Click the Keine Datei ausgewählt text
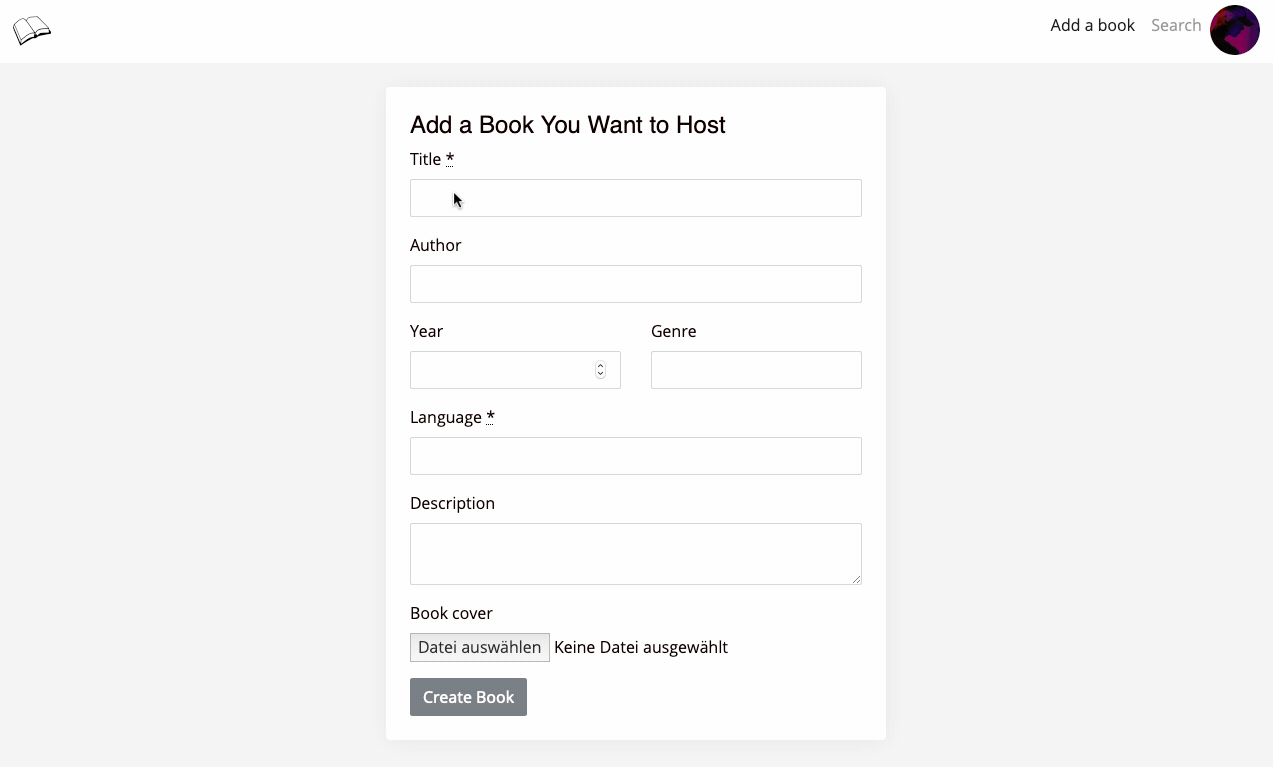The width and height of the screenshot is (1273, 767). [x=641, y=647]
